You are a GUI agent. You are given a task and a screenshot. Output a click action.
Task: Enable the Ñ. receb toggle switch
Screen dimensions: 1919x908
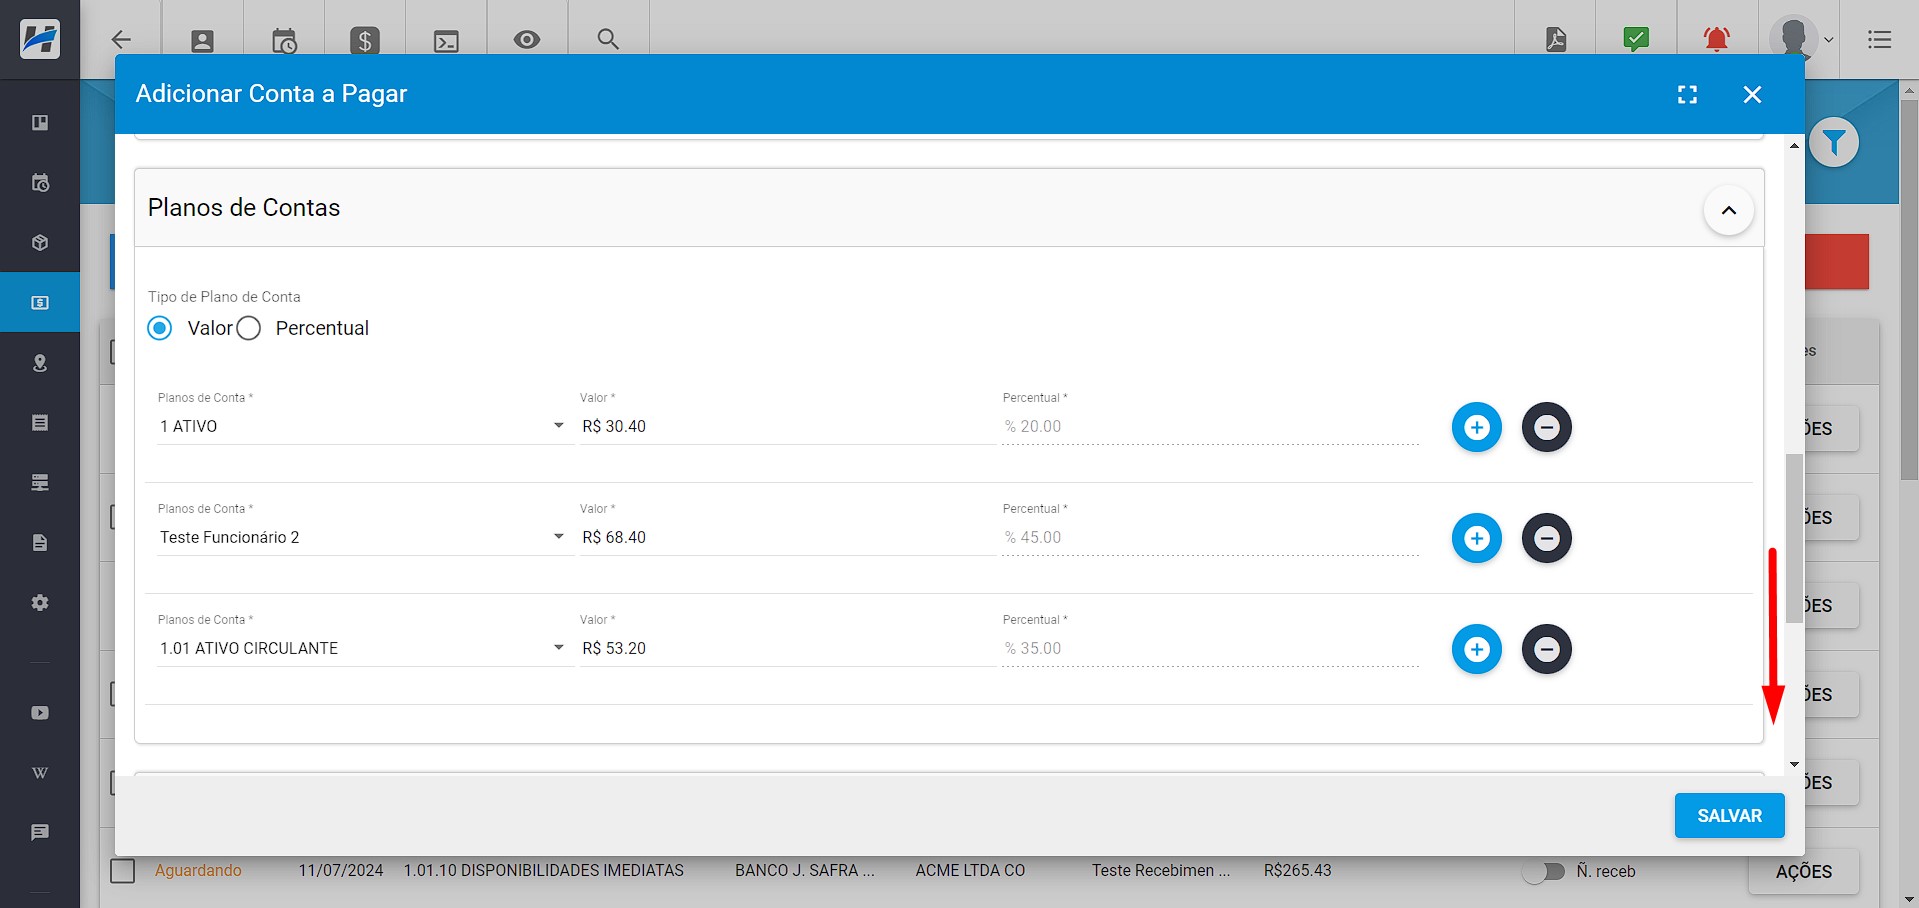(x=1544, y=871)
